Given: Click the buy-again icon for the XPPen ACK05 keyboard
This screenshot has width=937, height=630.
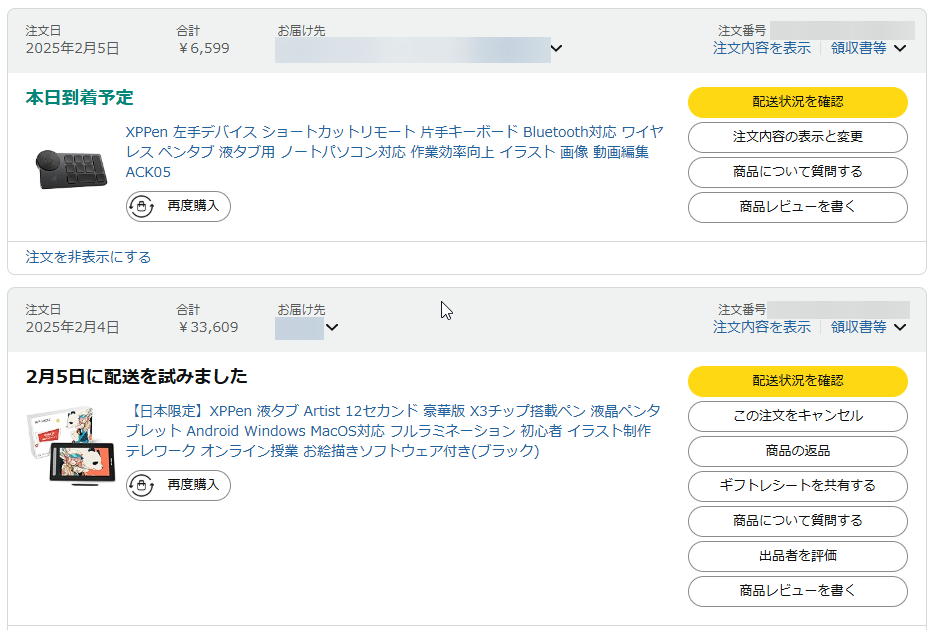Looking at the screenshot, I should click(x=141, y=207).
